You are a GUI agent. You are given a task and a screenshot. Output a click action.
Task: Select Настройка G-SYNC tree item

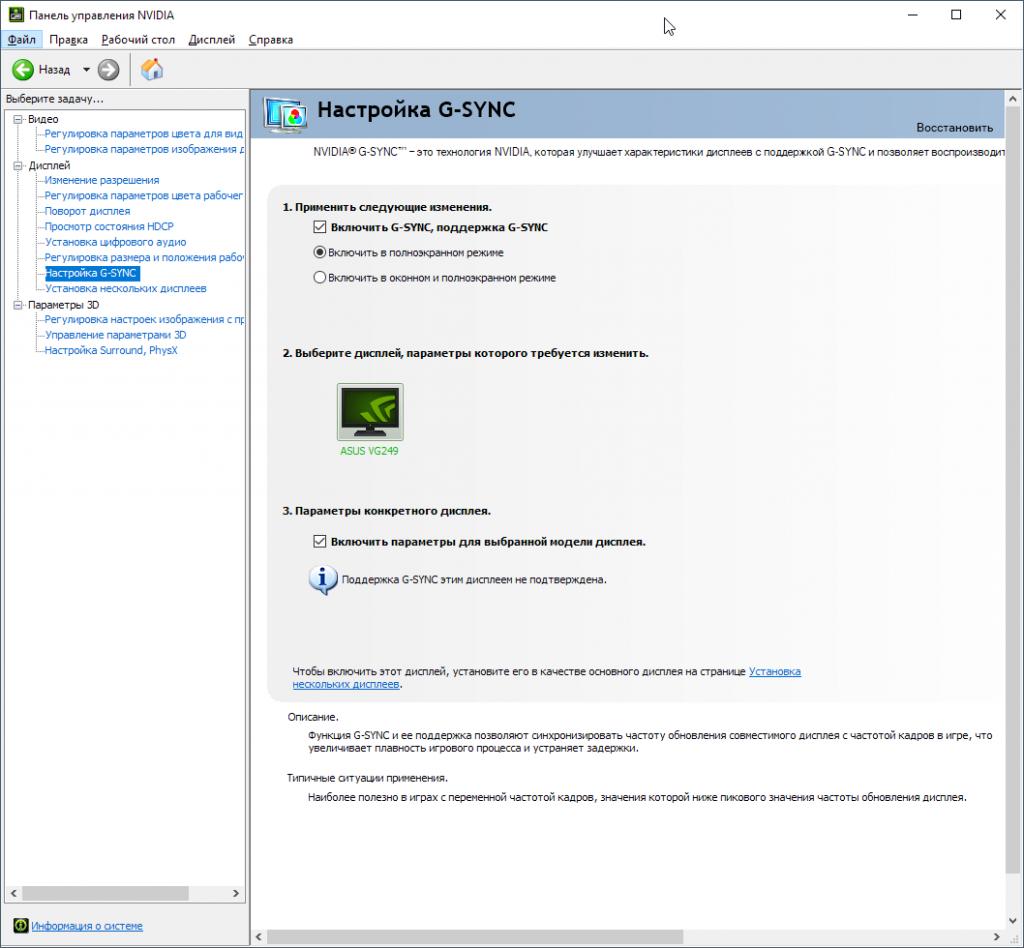pos(91,273)
